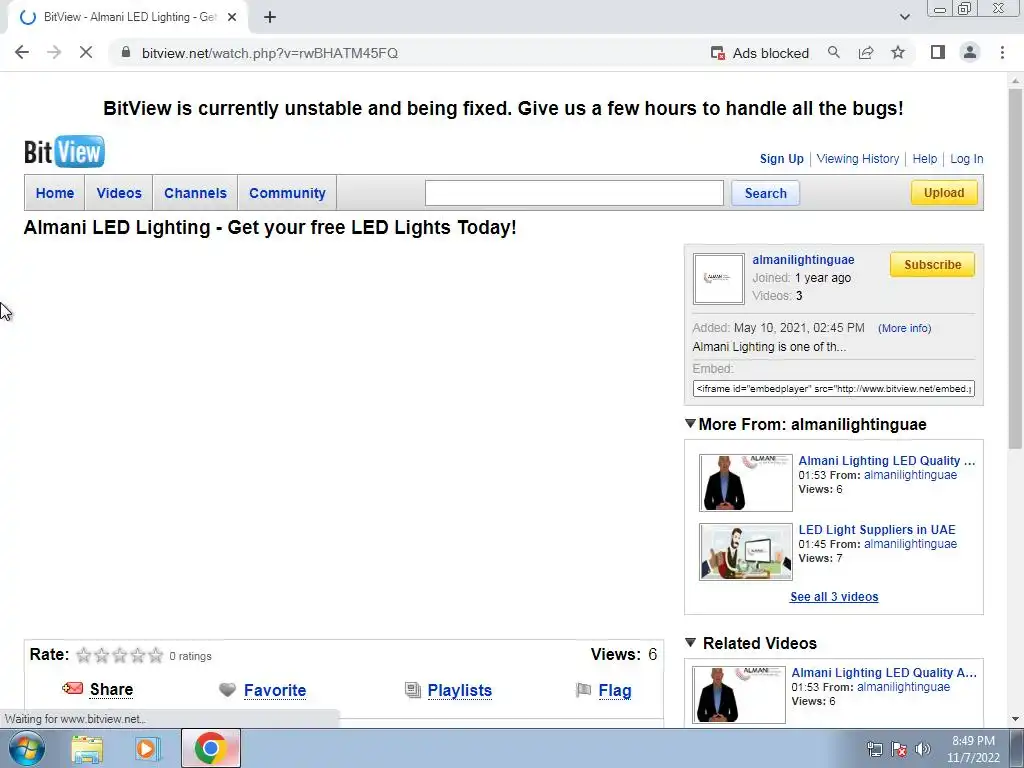Open the See all 3 videos link
The image size is (1024, 768).
(834, 596)
